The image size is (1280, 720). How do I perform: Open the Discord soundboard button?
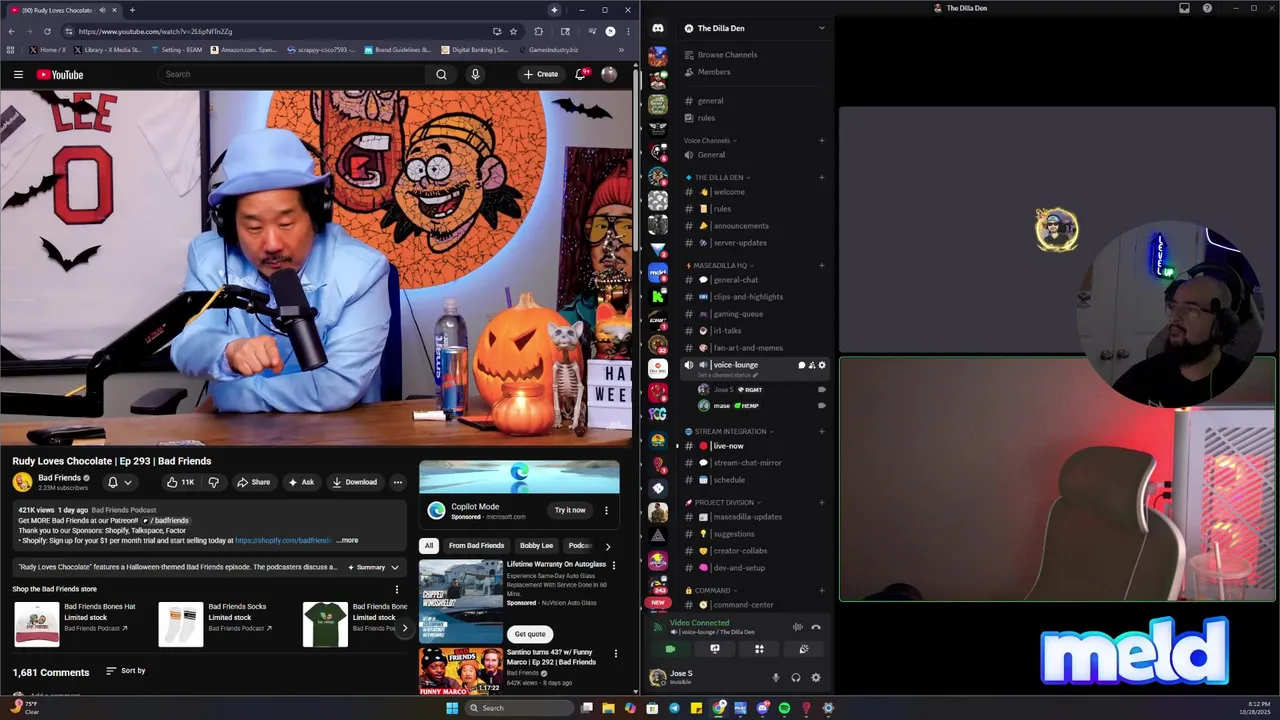[x=803, y=649]
